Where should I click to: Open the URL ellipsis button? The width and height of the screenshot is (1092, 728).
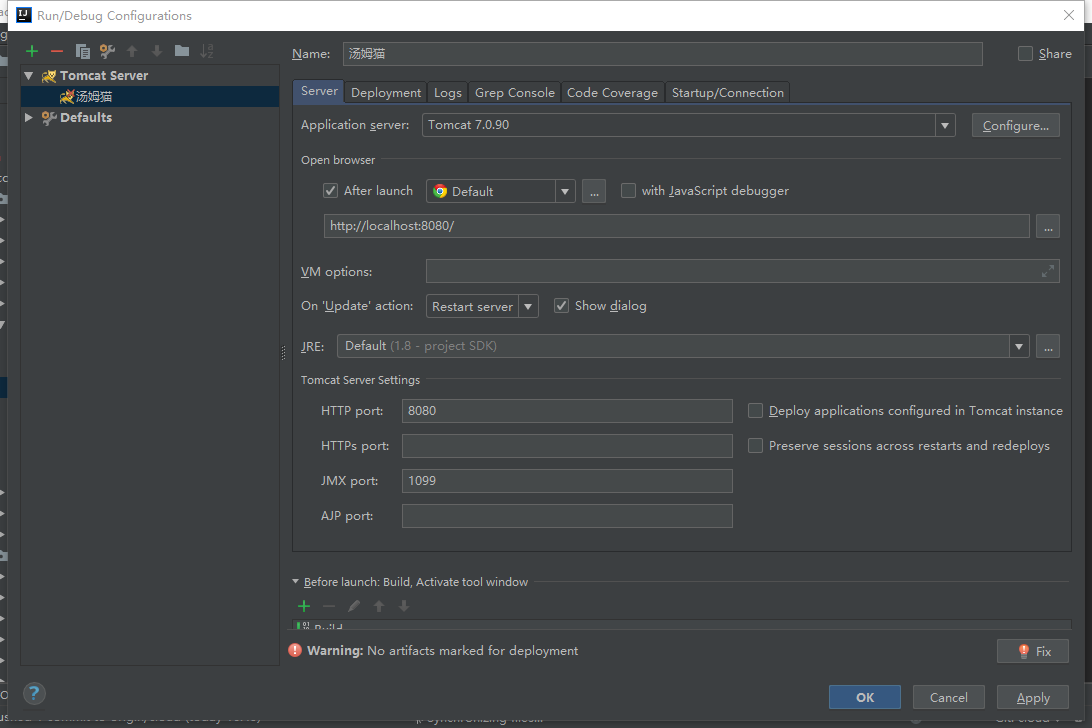pyautogui.click(x=1048, y=226)
